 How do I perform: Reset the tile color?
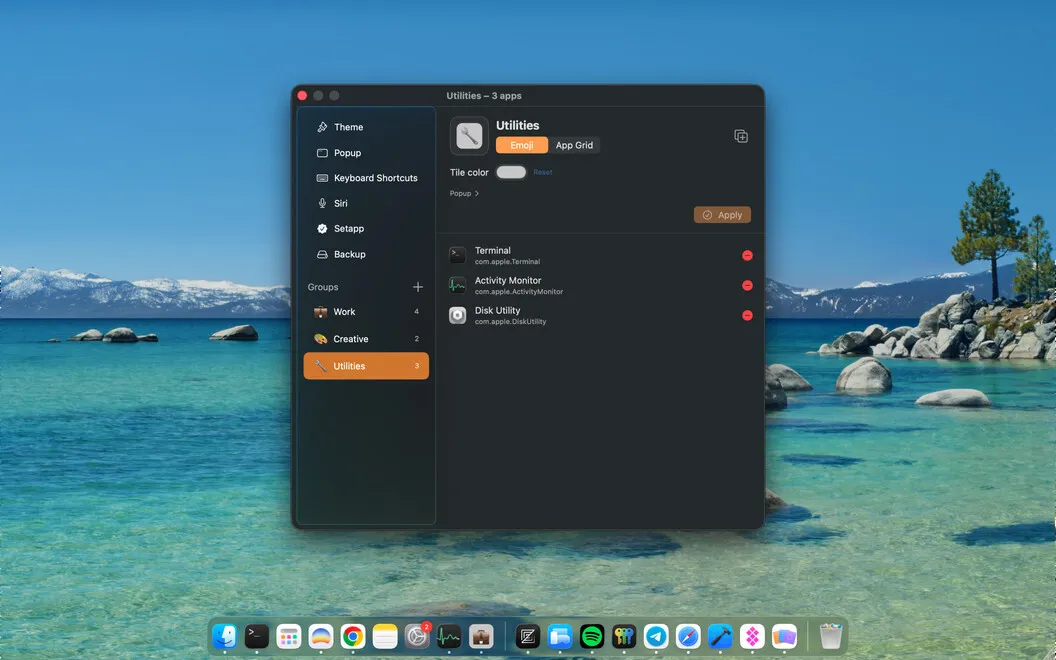pos(543,172)
